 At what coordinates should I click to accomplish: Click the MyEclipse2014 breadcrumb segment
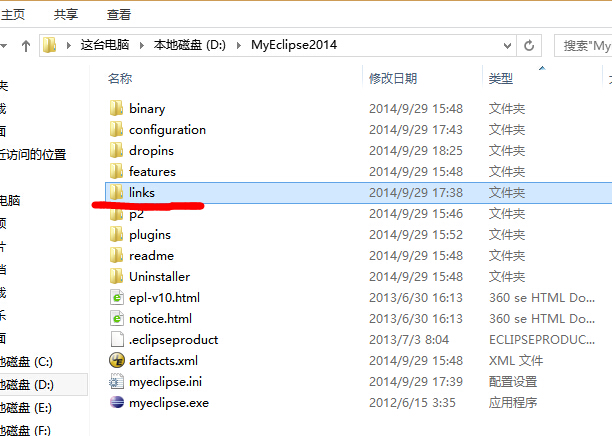[294, 45]
